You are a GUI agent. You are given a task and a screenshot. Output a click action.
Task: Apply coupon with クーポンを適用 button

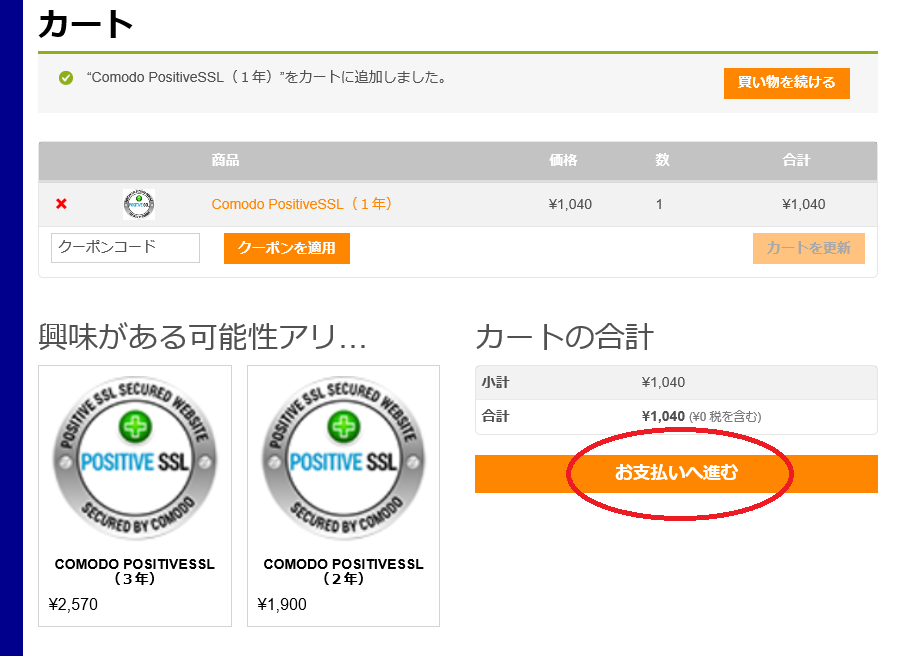[286, 248]
